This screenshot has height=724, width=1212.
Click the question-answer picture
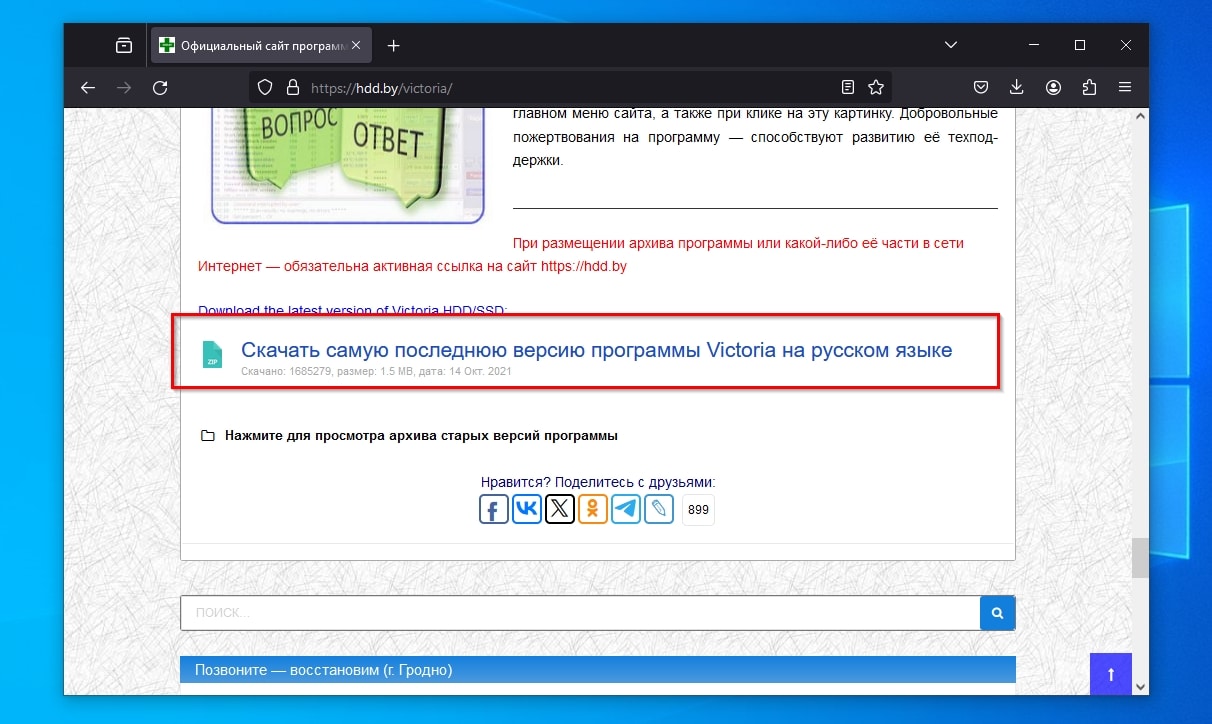tap(348, 166)
